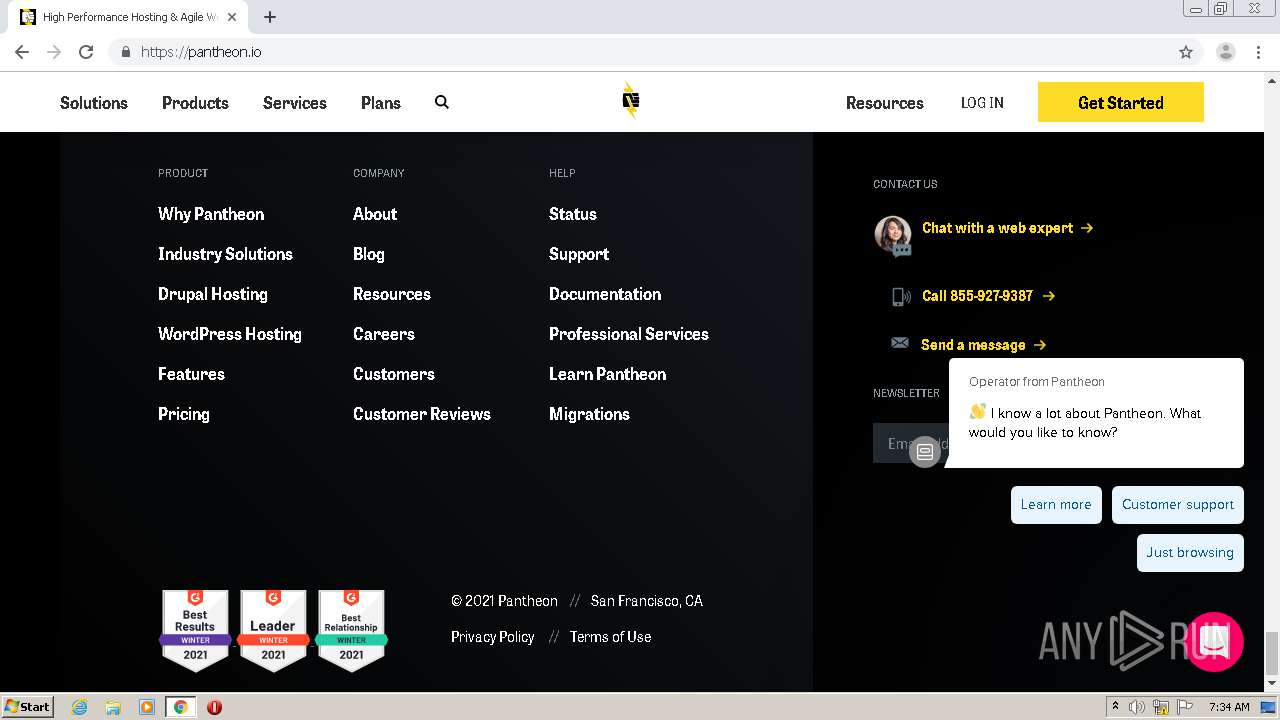Viewport: 1280px width, 720px height.
Task: Open the Resources nav menu
Action: pos(885,102)
